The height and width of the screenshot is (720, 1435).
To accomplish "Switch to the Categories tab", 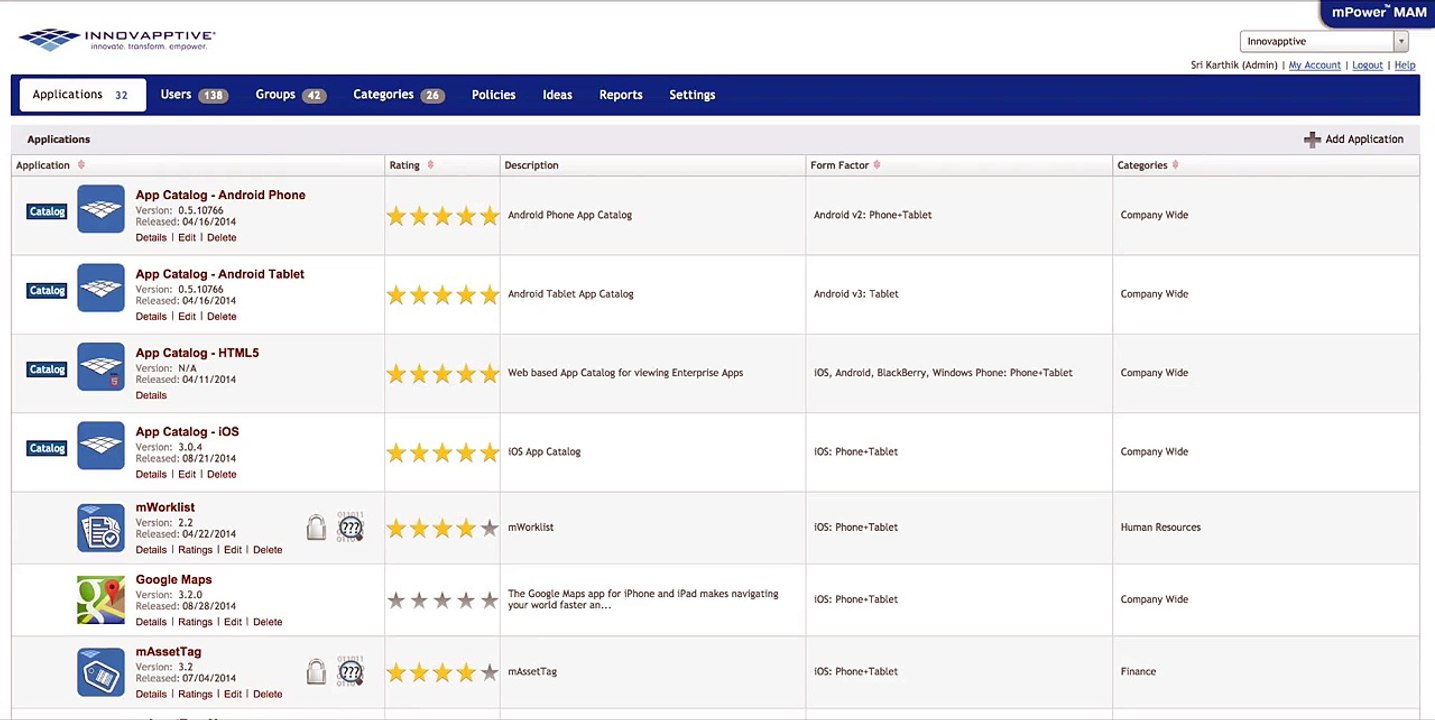I will point(398,95).
